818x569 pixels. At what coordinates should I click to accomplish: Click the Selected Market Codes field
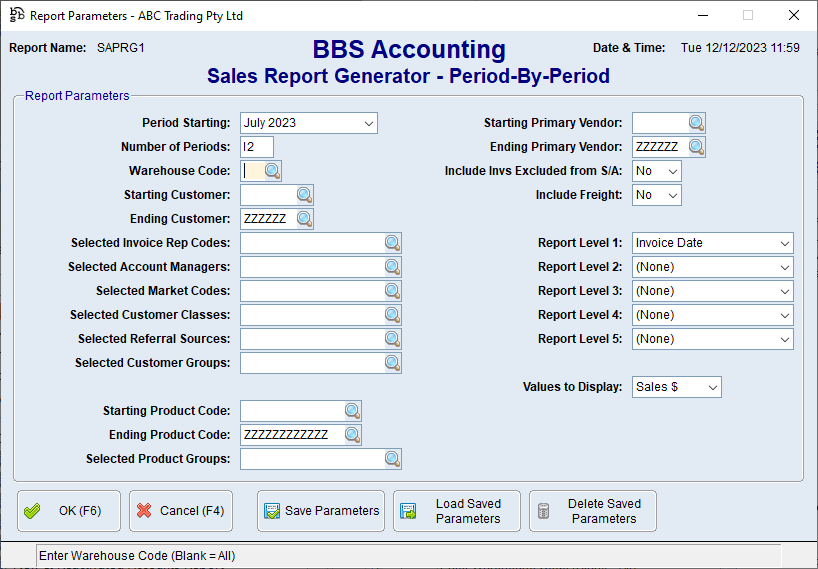click(x=313, y=291)
